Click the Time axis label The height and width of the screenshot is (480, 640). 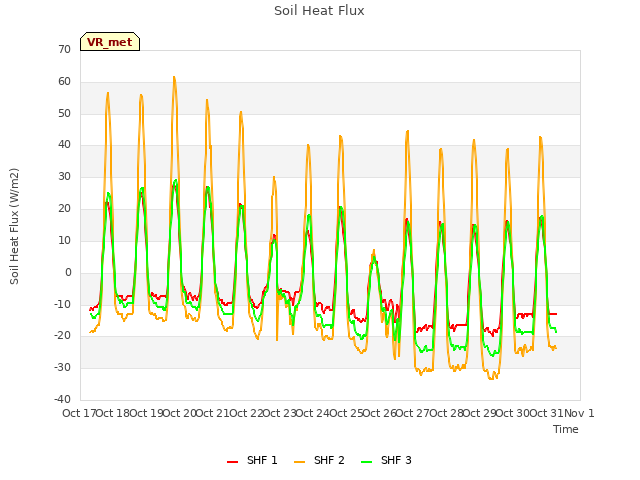tap(566, 429)
